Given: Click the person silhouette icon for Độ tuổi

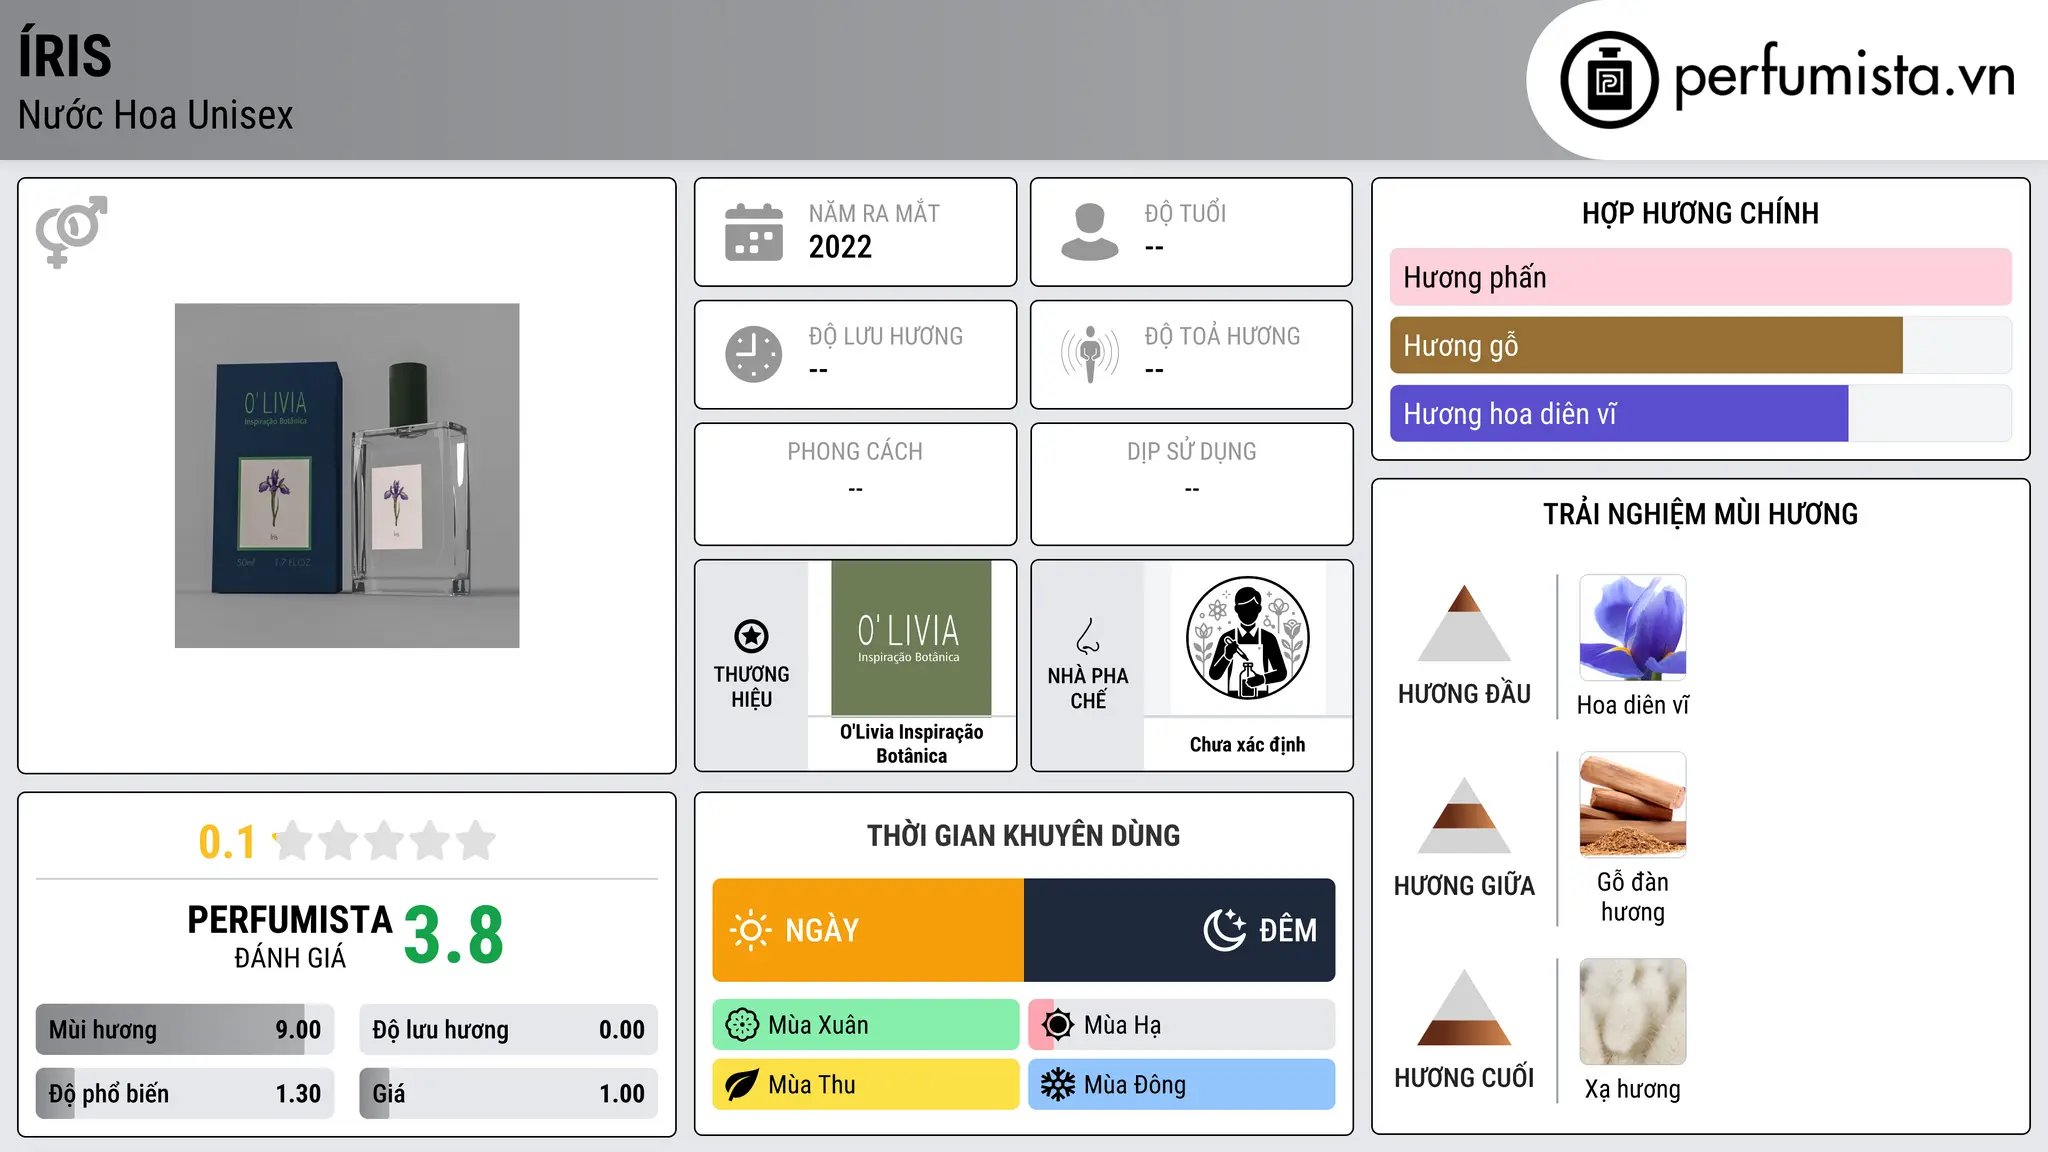Looking at the screenshot, I should (1090, 232).
